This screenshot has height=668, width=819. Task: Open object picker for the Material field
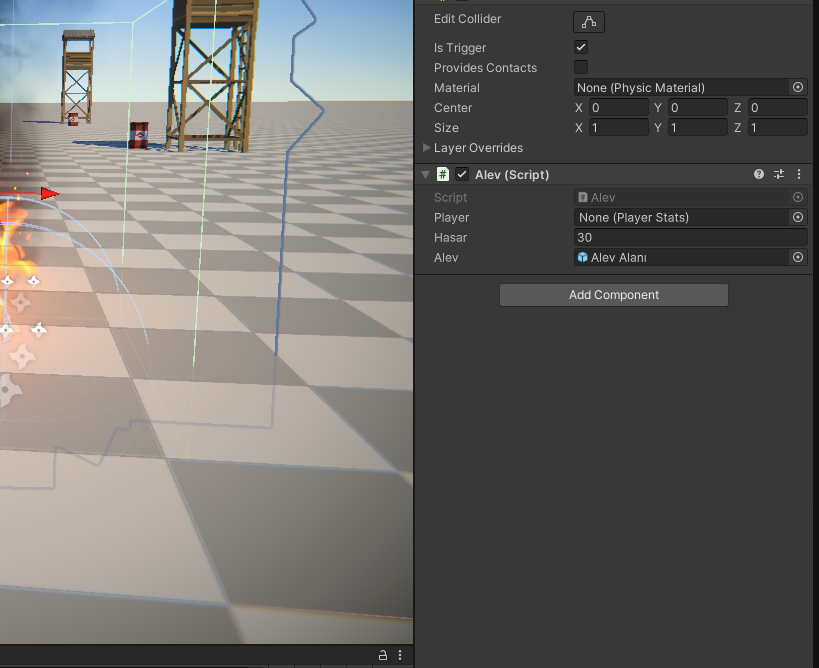[x=798, y=88]
